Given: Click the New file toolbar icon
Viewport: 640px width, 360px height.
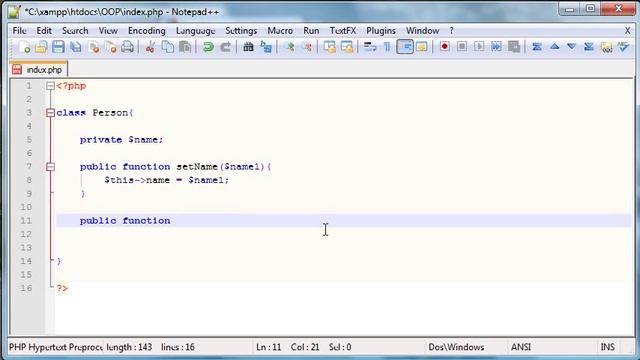Looking at the screenshot, I should point(24,47).
